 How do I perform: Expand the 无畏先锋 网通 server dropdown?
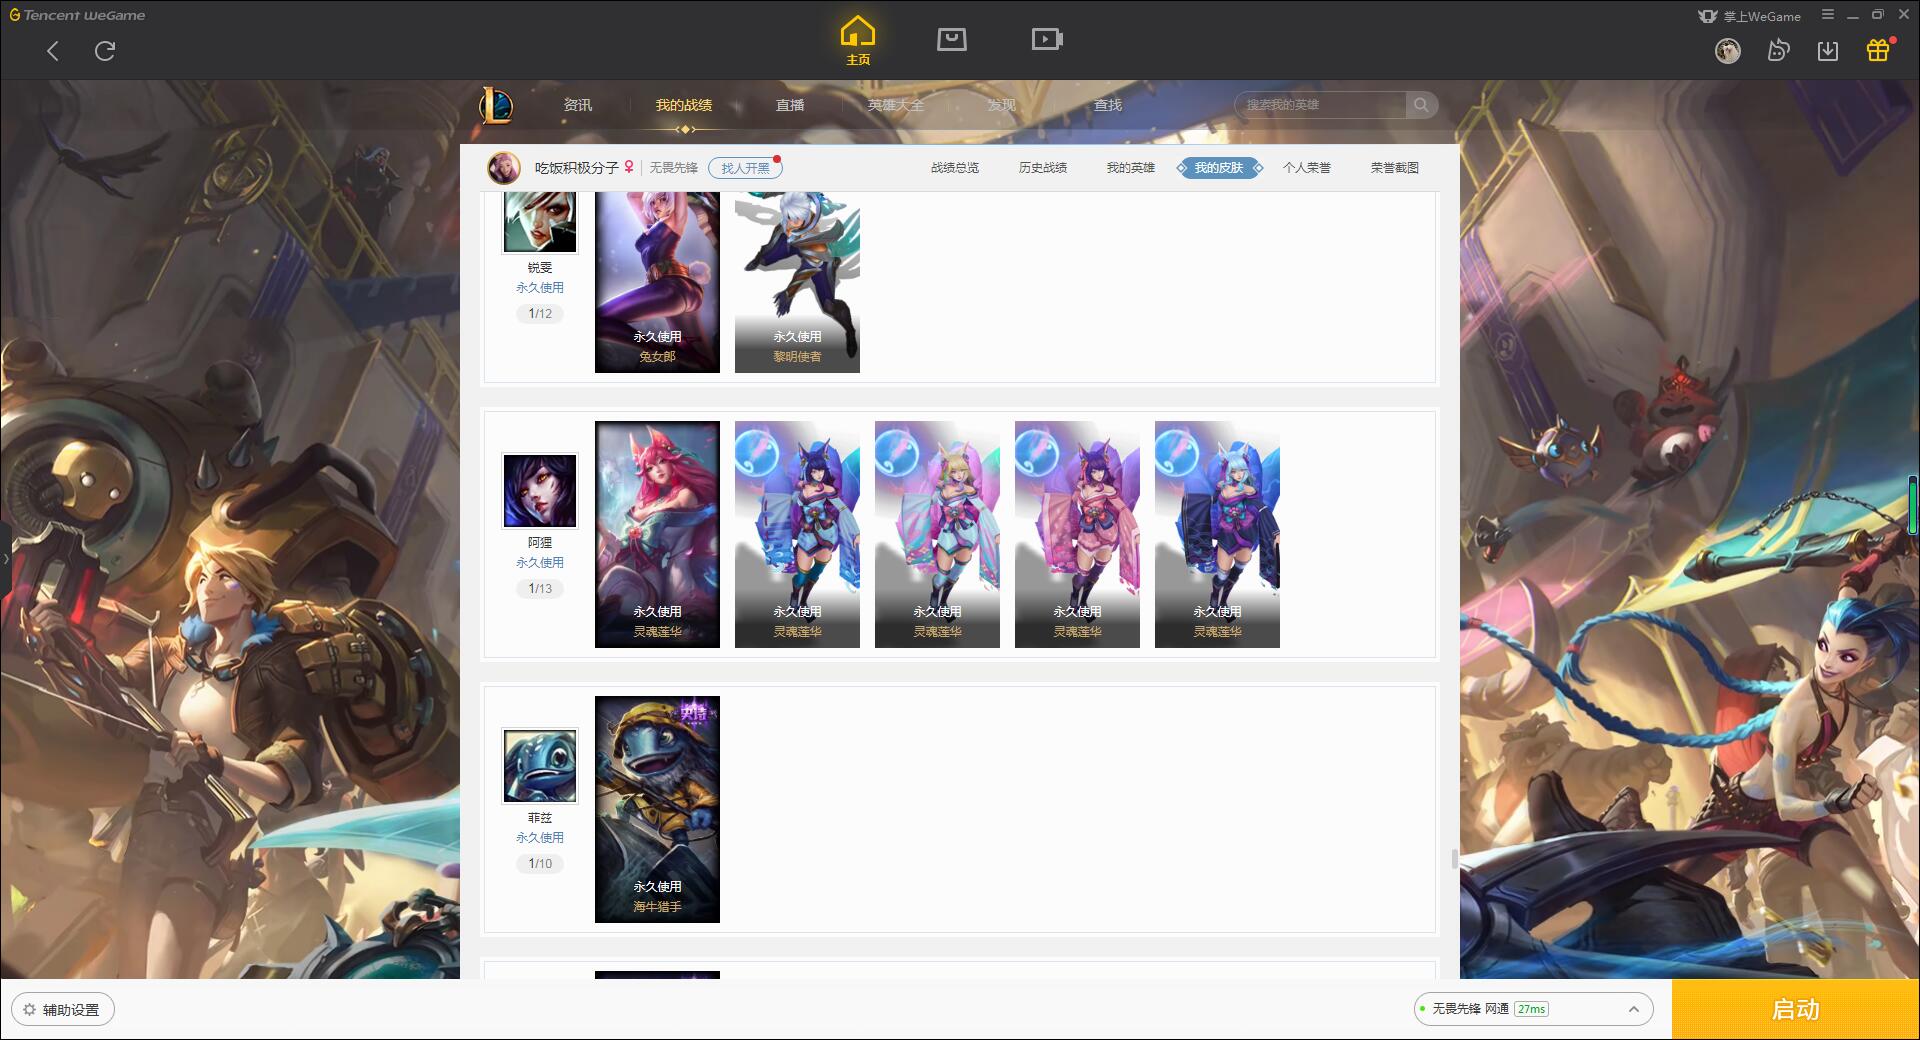coord(1533,1009)
